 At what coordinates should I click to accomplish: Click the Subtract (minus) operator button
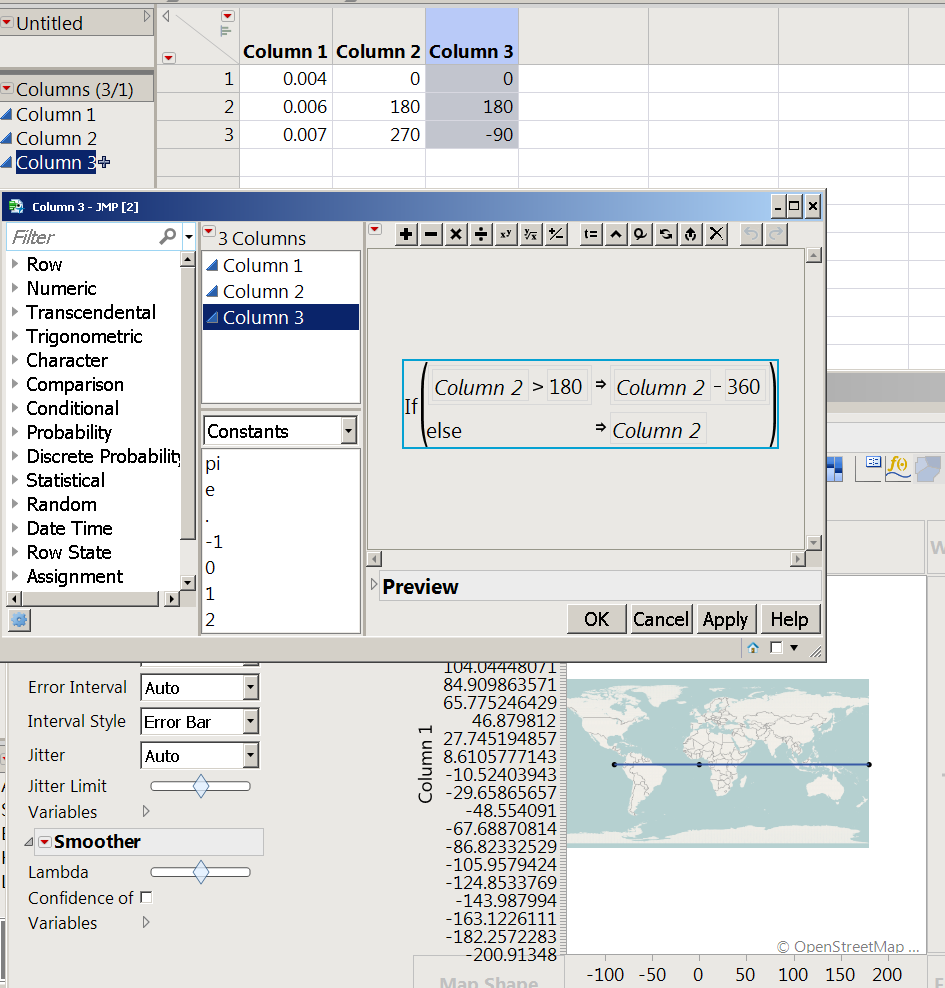(431, 234)
